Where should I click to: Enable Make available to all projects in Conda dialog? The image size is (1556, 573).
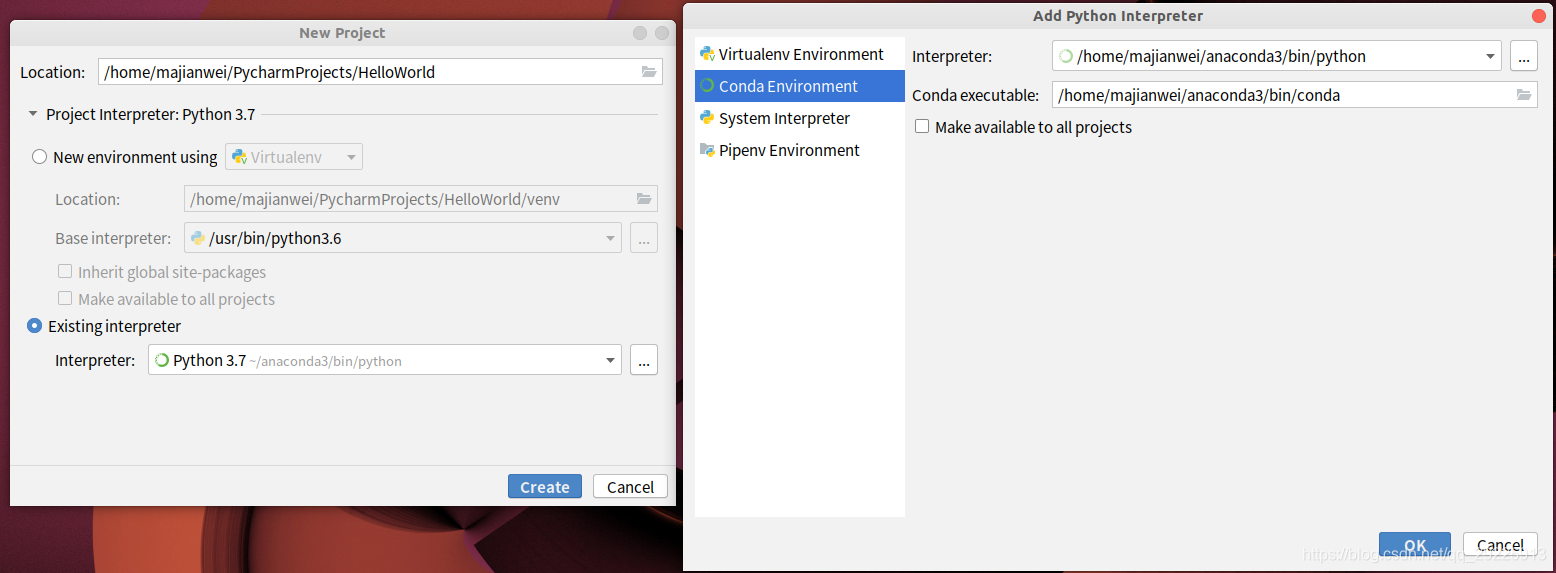(922, 127)
